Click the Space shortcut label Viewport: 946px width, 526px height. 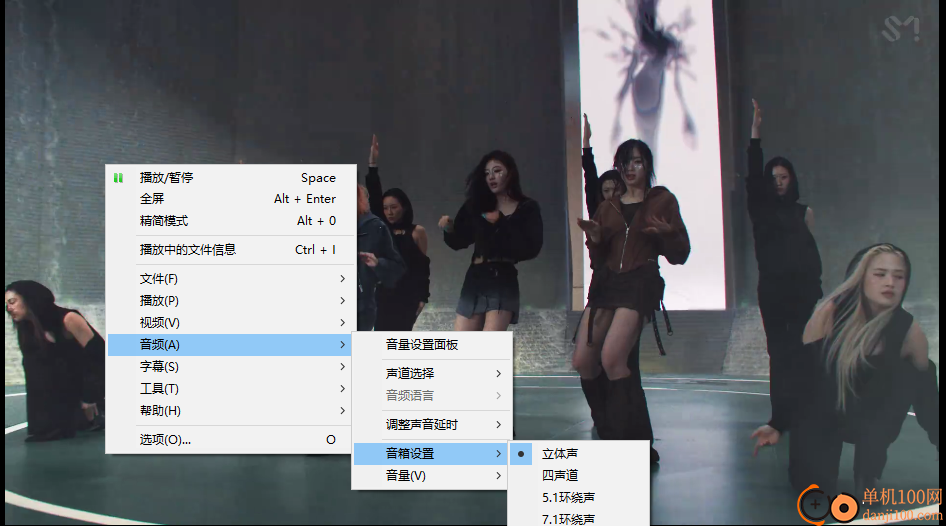click(x=318, y=178)
